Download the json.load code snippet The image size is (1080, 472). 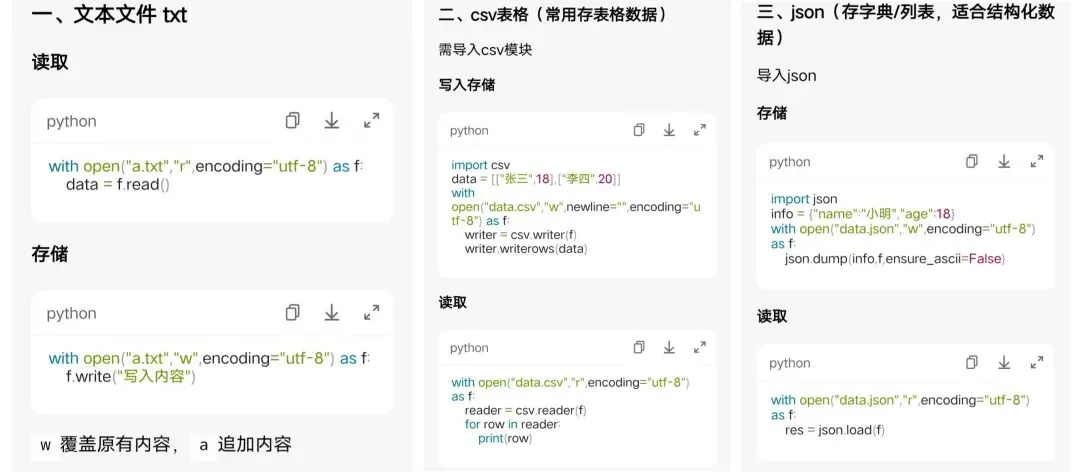point(1004,362)
